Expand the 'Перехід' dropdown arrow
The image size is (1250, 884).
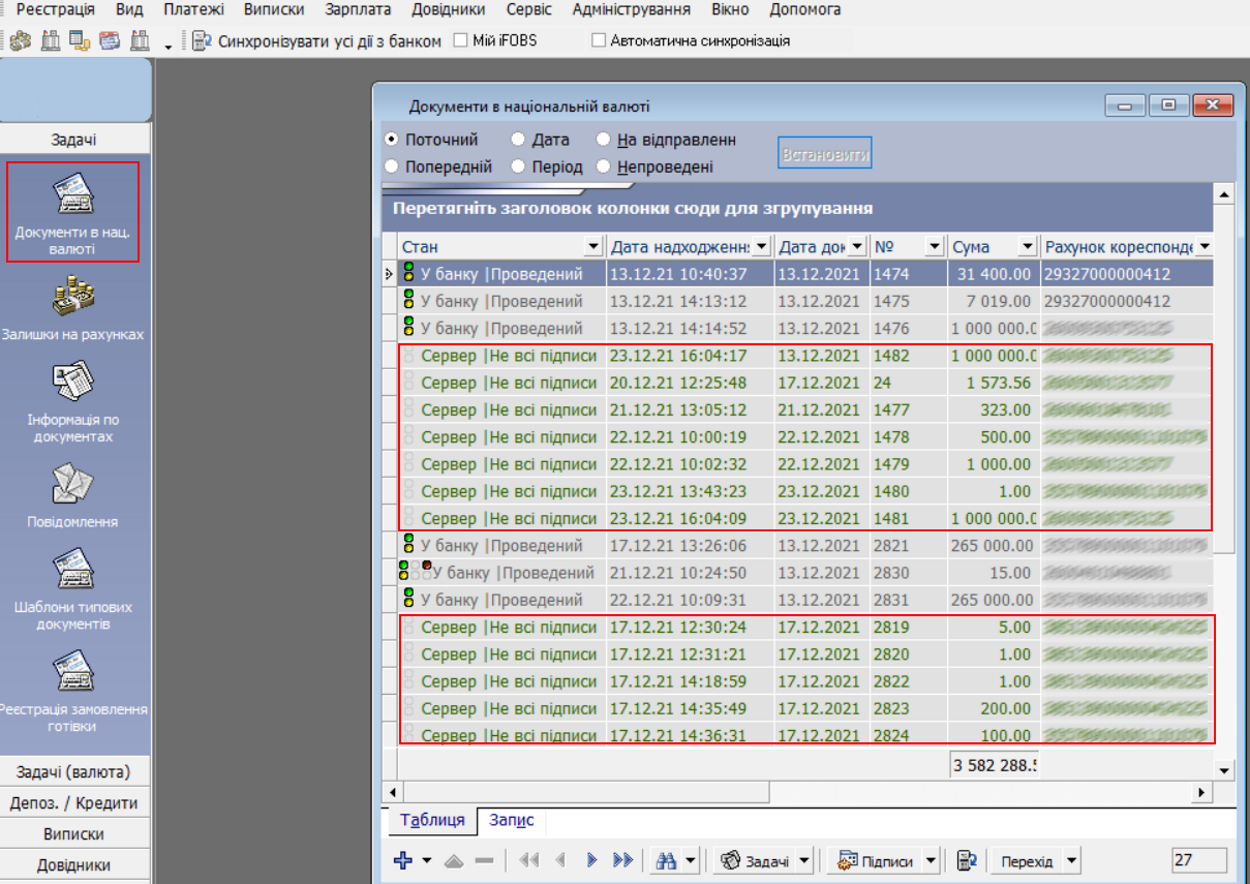1072,860
